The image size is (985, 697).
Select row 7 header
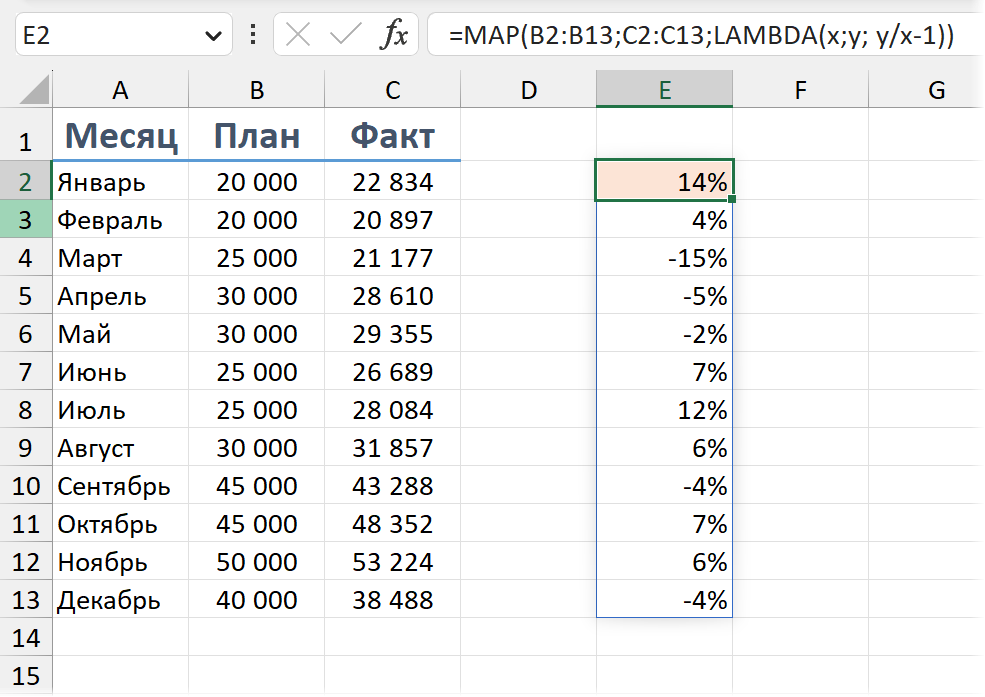(x=26, y=372)
